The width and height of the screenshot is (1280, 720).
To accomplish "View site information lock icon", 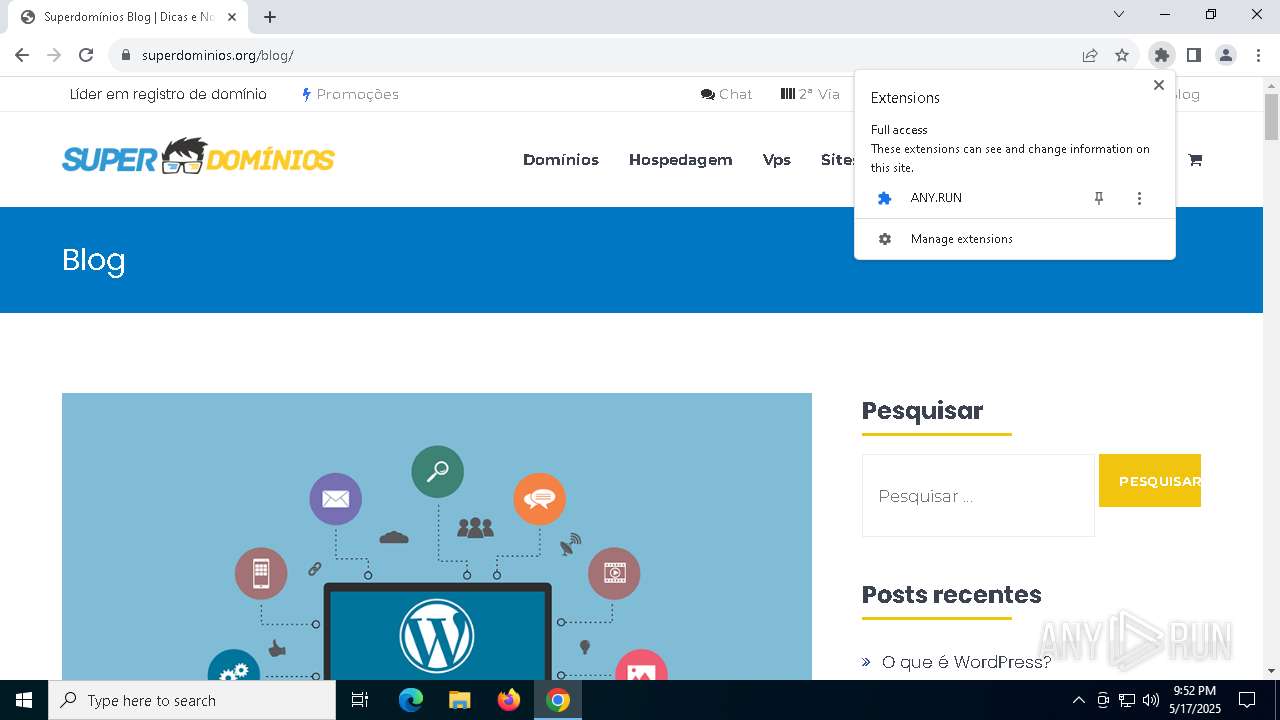I will click(126, 55).
